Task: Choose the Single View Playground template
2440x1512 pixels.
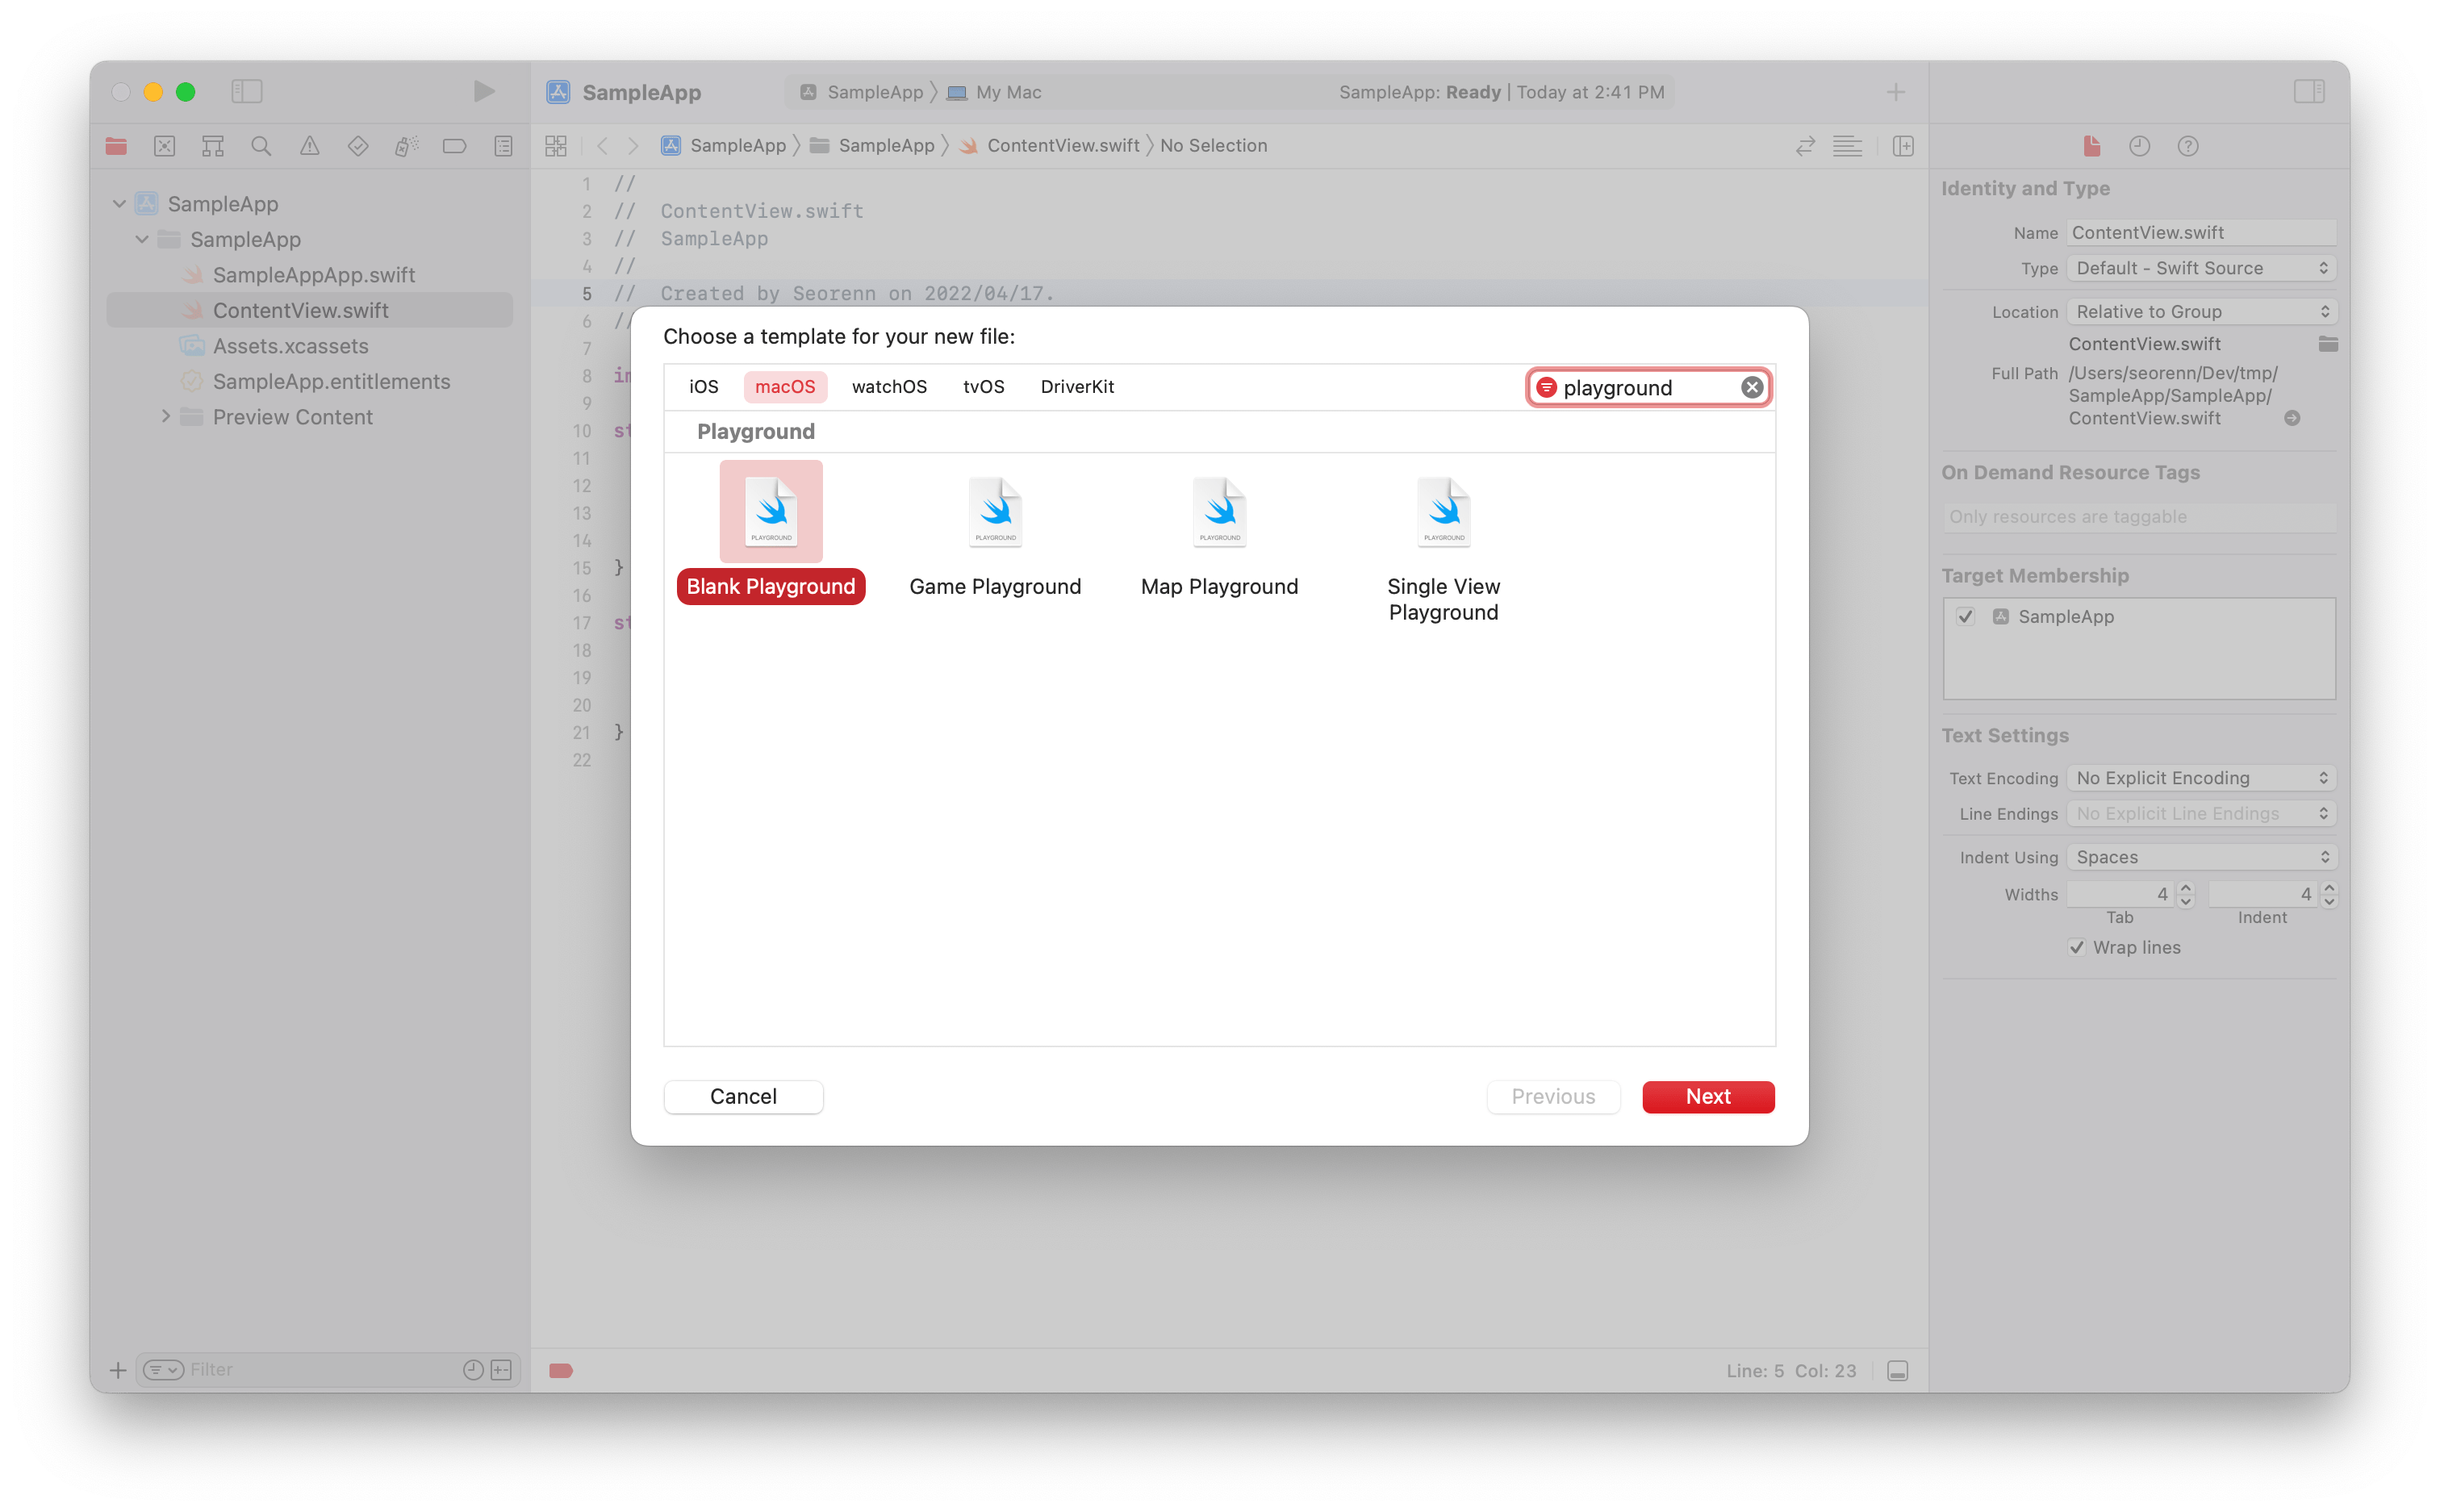Action: [1443, 513]
